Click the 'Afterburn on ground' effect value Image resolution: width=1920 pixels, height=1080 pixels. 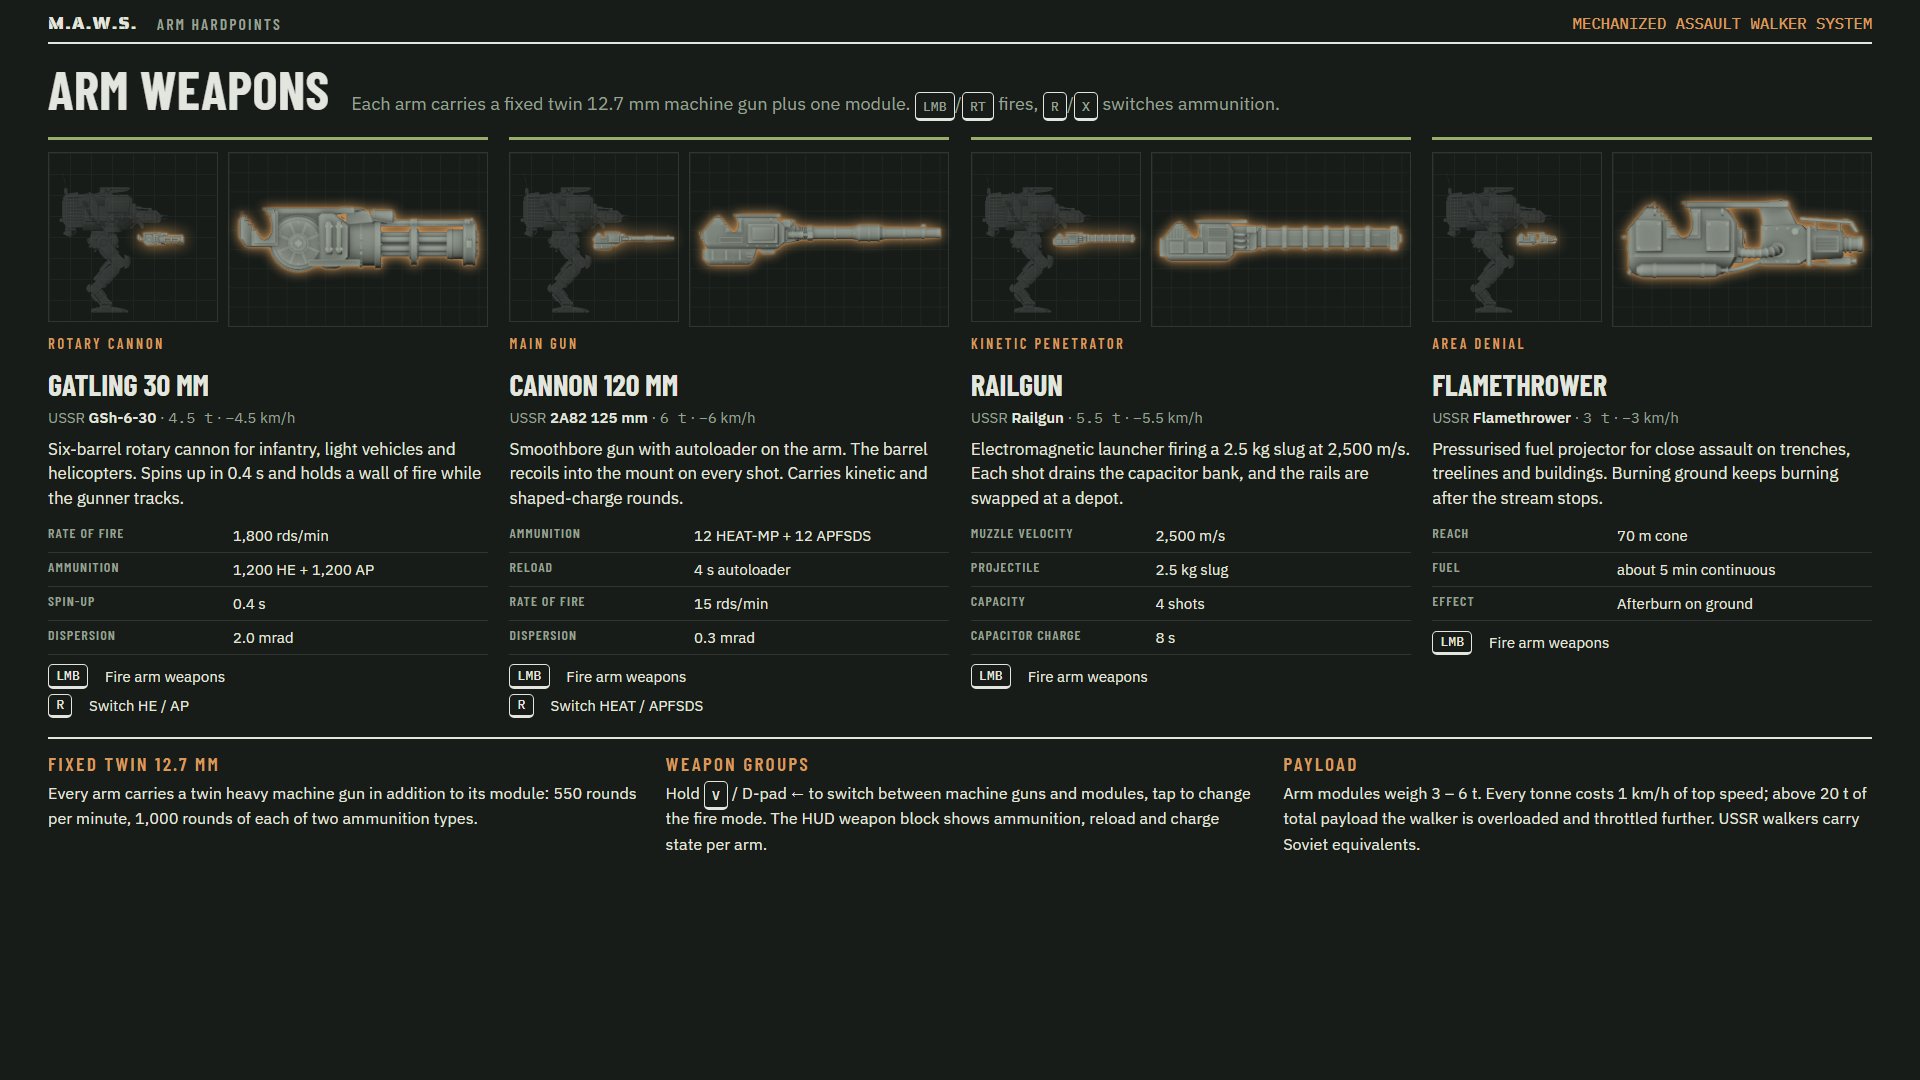(1685, 604)
